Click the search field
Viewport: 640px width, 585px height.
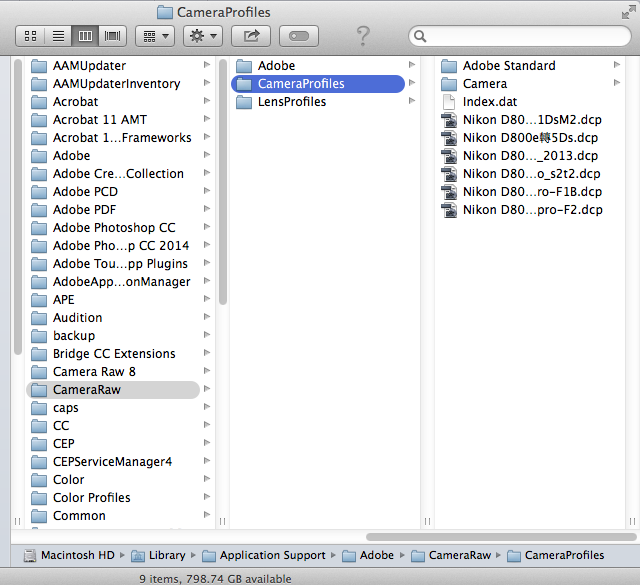[x=520, y=36]
